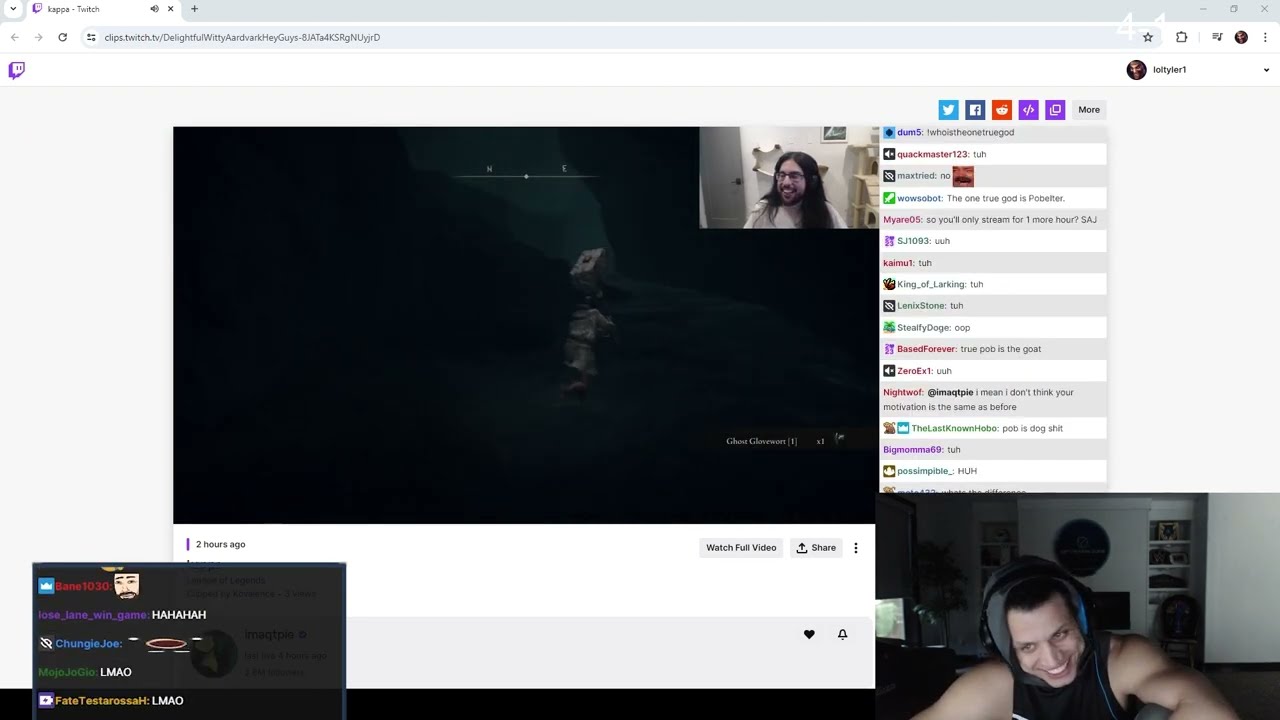Click the '2 hours ago' timestamp
1280x720 pixels.
click(220, 544)
